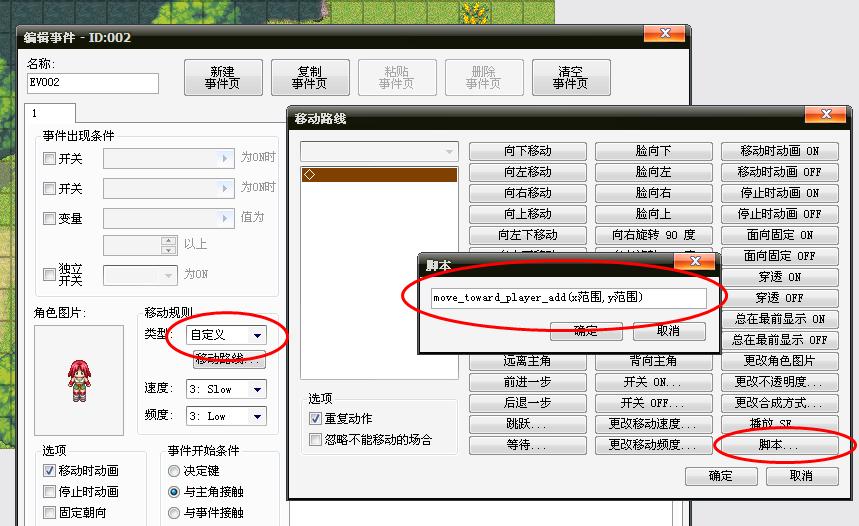The image size is (859, 526).
Task: Click 脸向下 command button
Action: pos(654,151)
